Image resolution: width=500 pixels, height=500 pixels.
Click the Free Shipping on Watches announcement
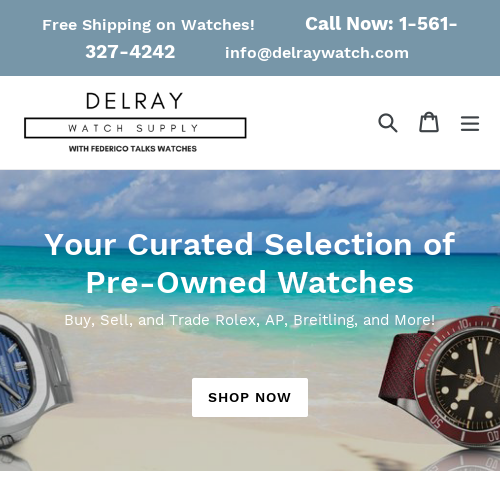(x=148, y=25)
